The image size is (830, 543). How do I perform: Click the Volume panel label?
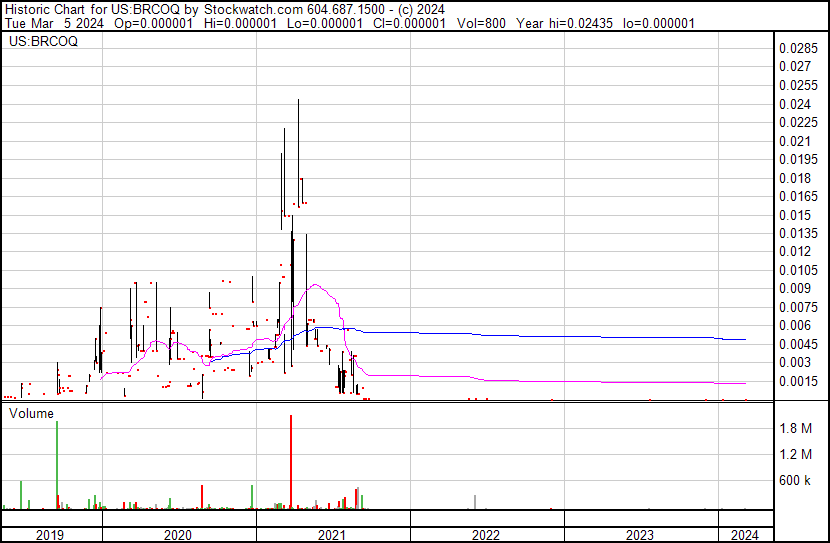click(31, 412)
